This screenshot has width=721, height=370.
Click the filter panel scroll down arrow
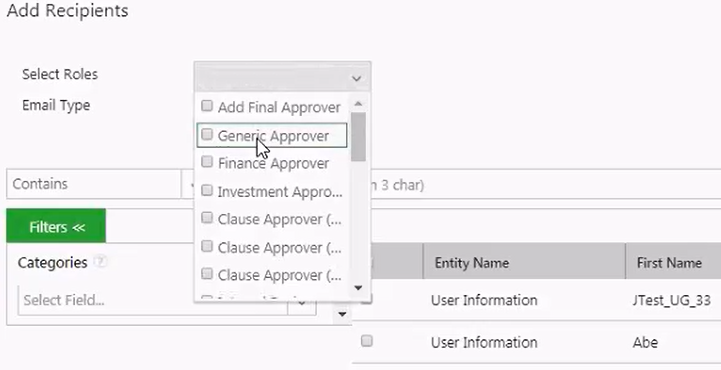342,314
